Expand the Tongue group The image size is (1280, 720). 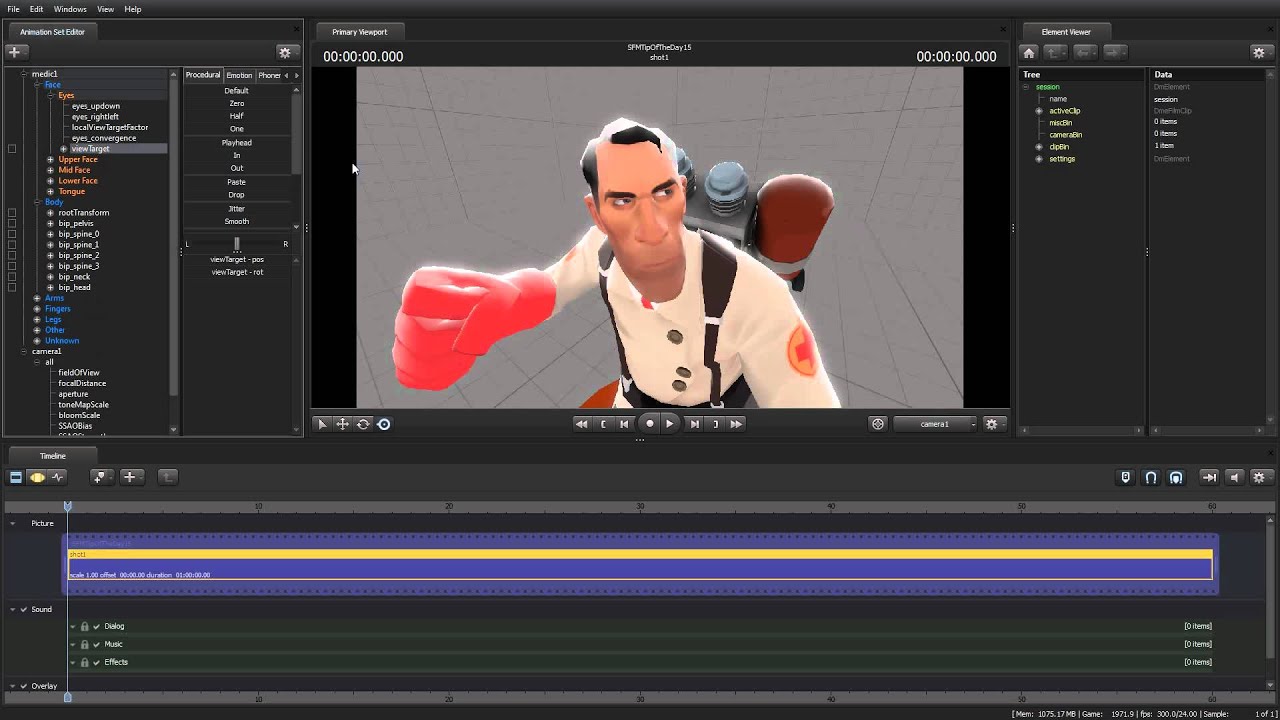50,192
